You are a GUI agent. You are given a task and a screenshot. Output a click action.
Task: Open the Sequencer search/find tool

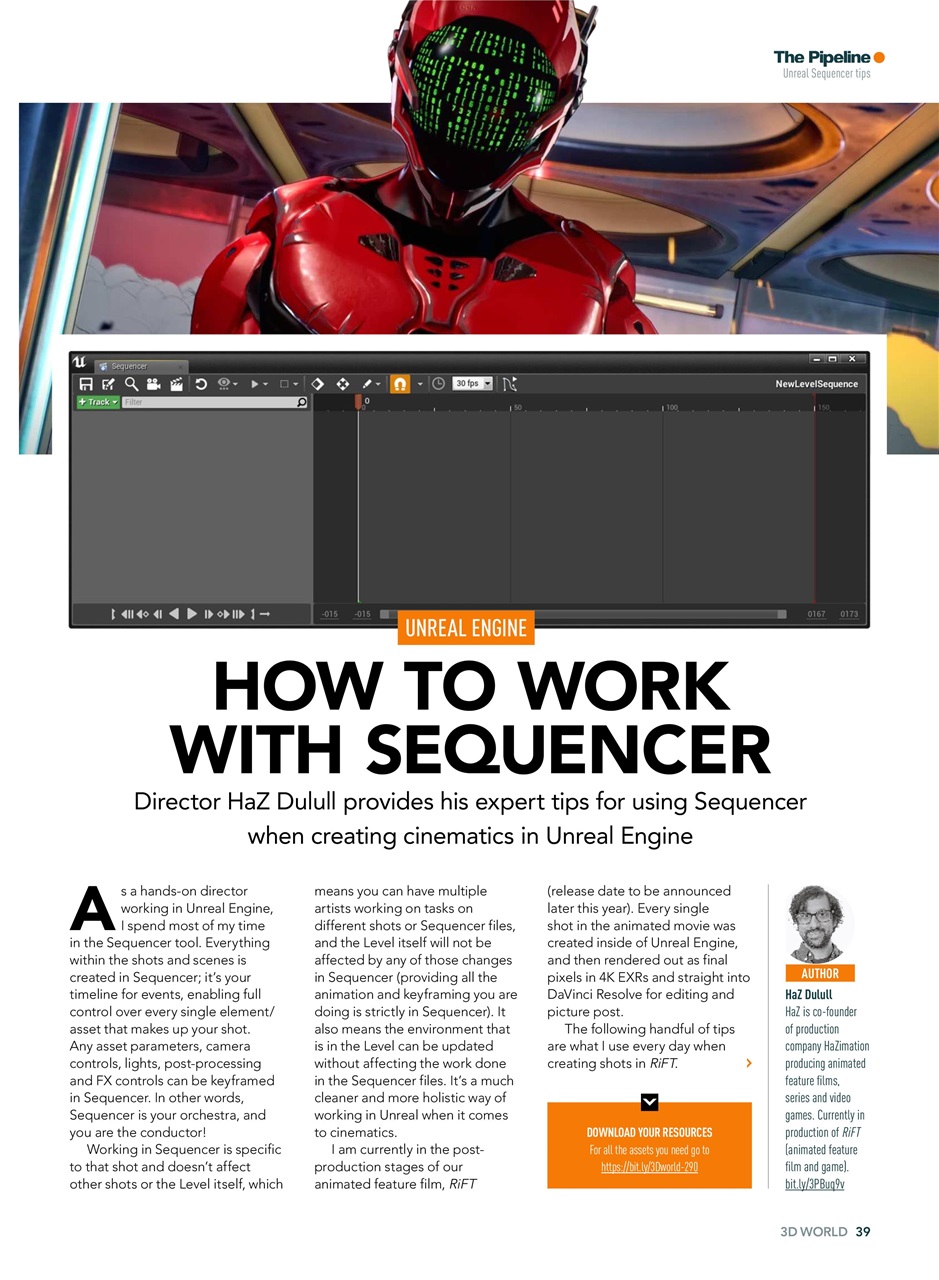click(130, 383)
